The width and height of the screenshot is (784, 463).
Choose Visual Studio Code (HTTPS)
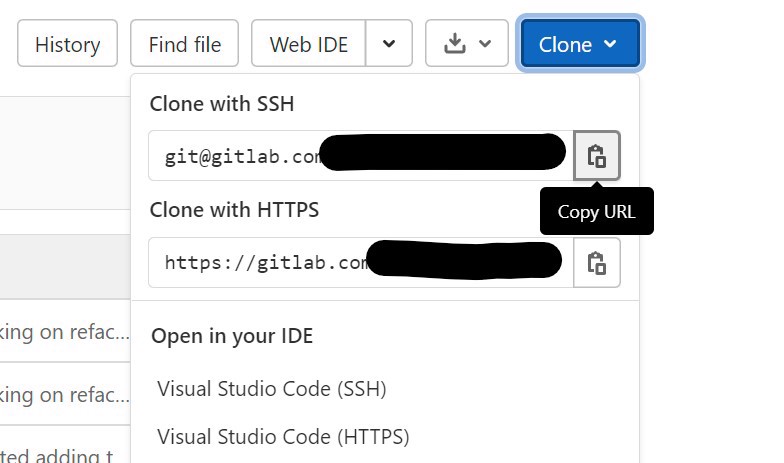pyautogui.click(x=283, y=436)
